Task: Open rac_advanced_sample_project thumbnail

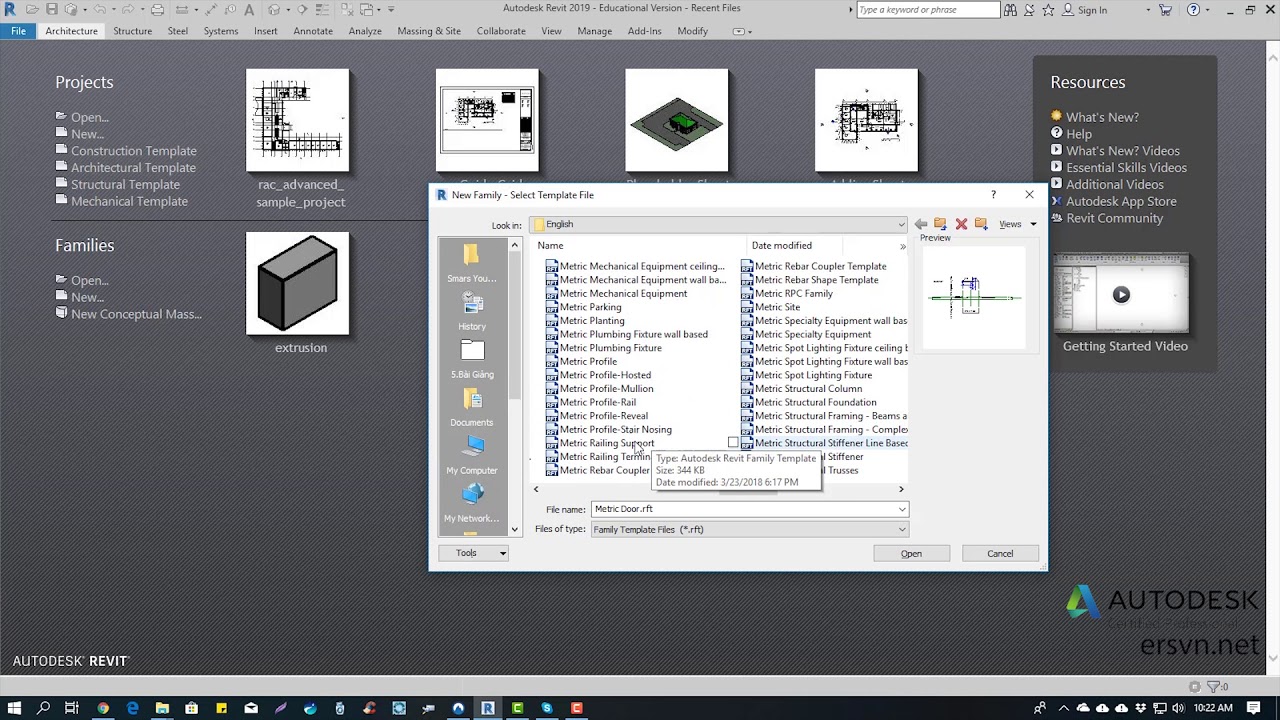Action: [298, 120]
